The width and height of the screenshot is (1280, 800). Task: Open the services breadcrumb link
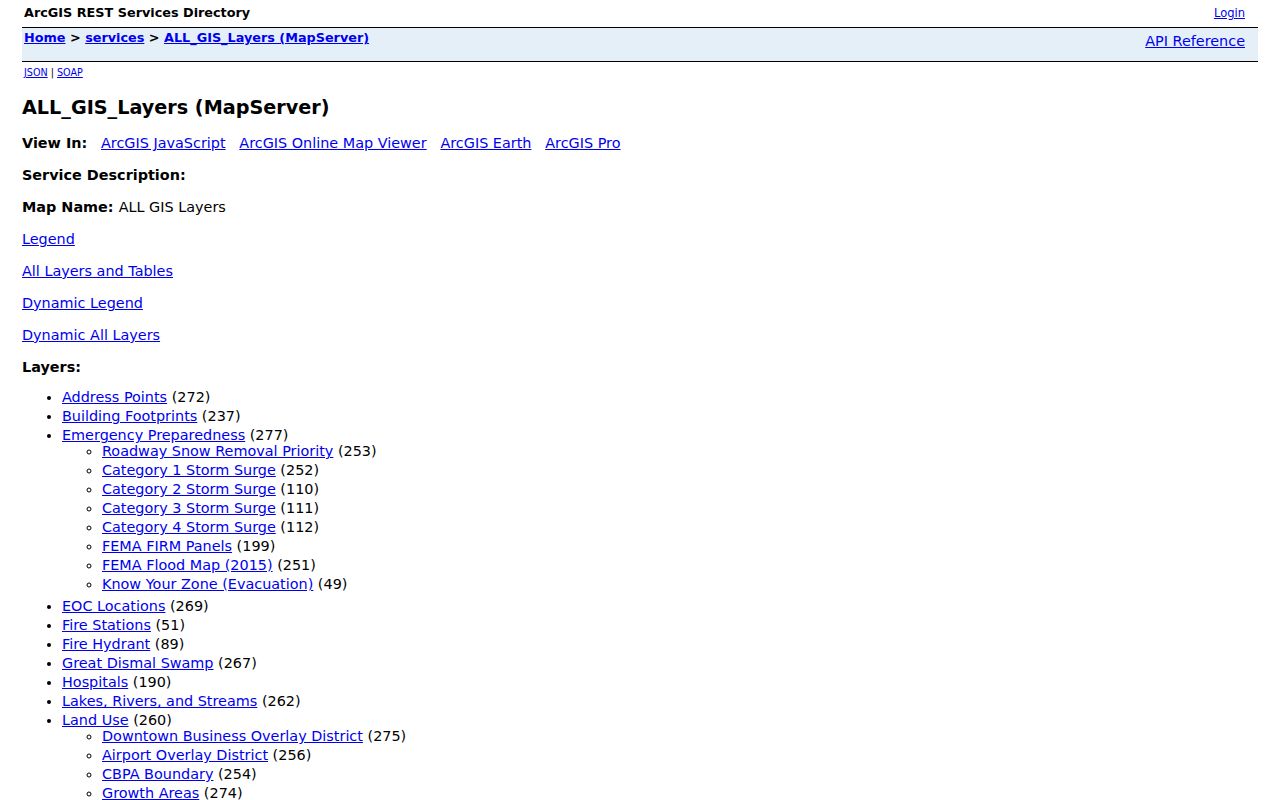click(115, 38)
